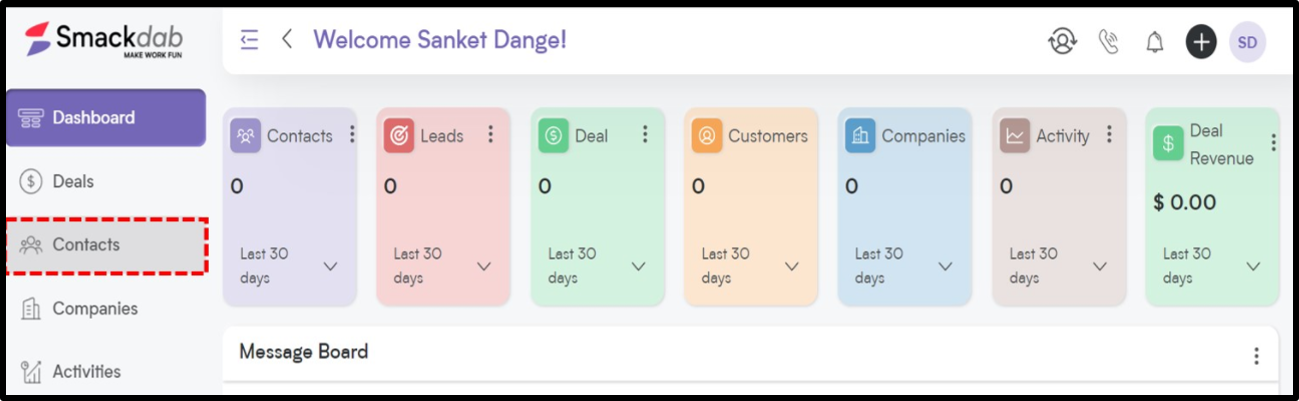
Task: Click the Leads card target icon
Action: [x=399, y=136]
